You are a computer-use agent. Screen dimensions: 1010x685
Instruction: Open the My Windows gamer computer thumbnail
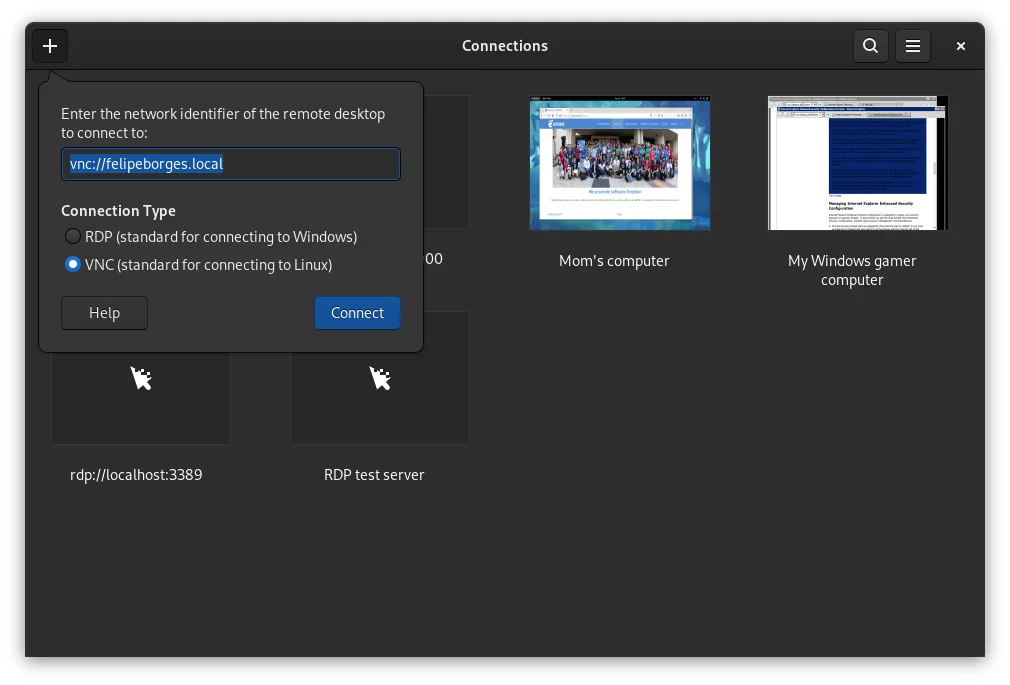(x=857, y=163)
